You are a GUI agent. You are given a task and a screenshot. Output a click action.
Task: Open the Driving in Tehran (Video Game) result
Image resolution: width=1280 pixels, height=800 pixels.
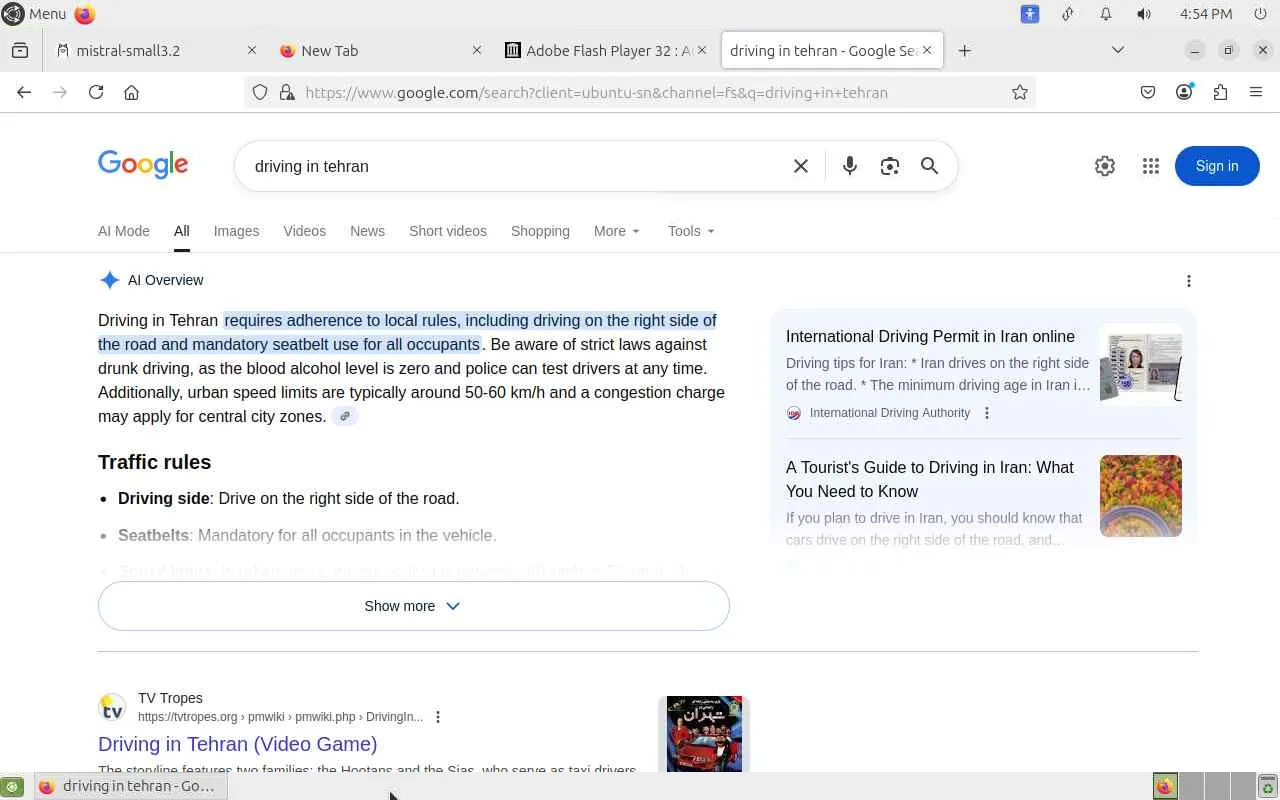[x=237, y=744]
